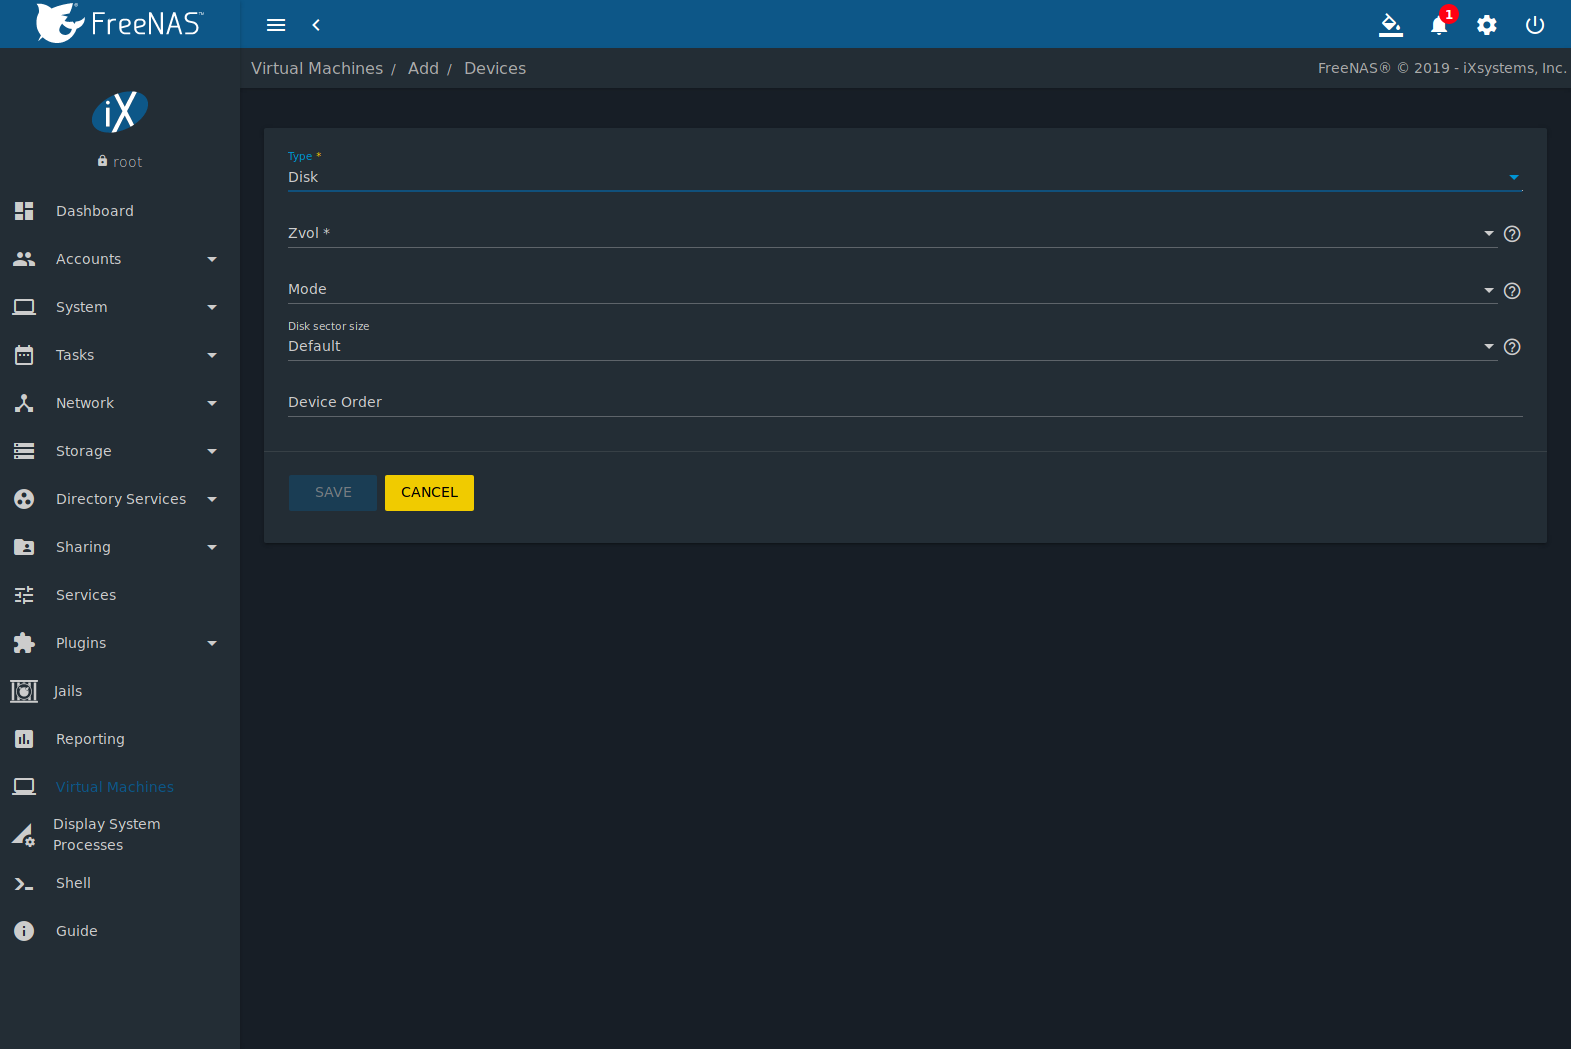Screen dimensions: 1571x1049
Task: Open the Type dropdown showing Disk
Action: pos(905,177)
